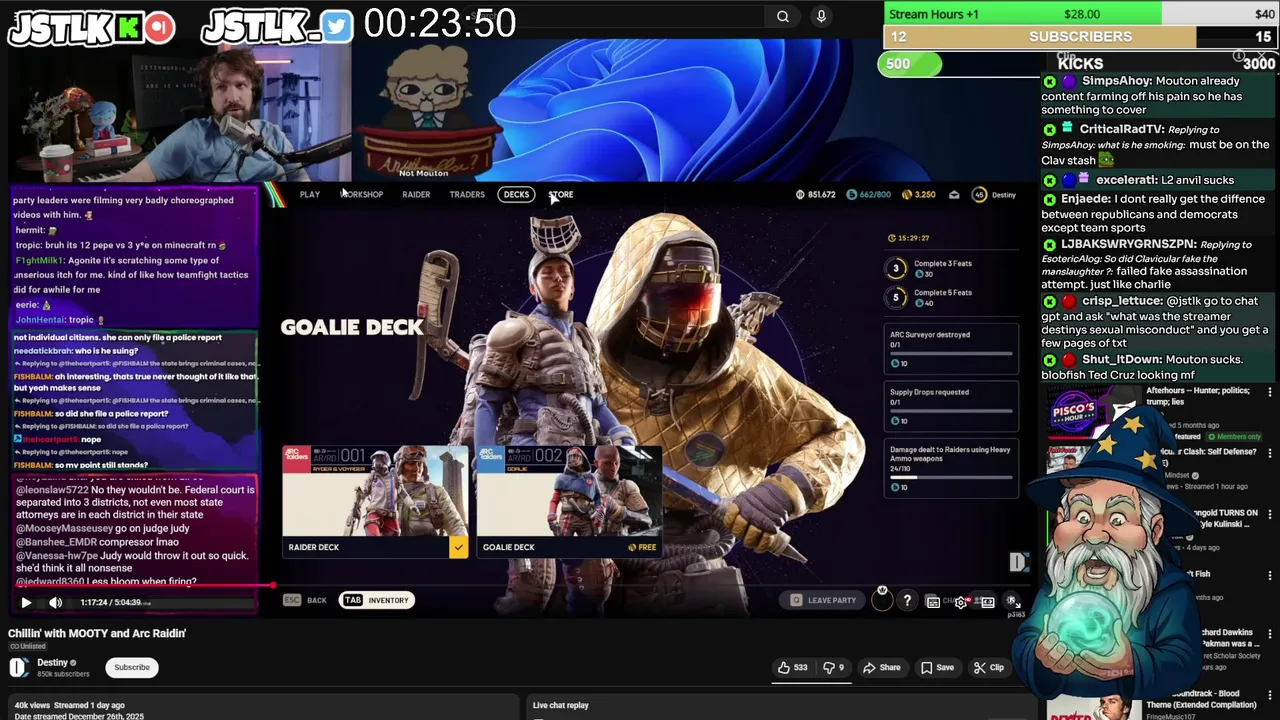
Task: Open the ARC Surveyor destroyed feat card
Action: pyautogui.click(x=952, y=348)
